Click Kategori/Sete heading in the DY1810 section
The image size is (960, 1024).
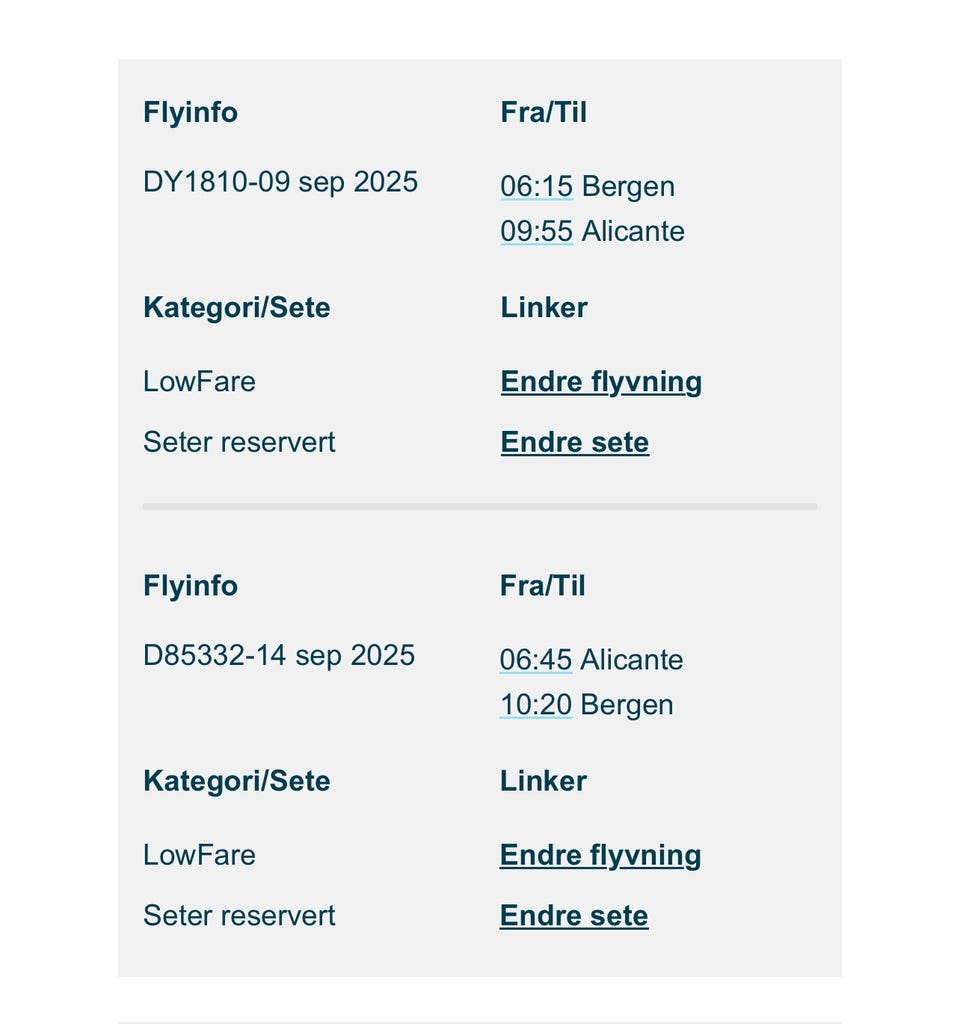tap(236, 307)
